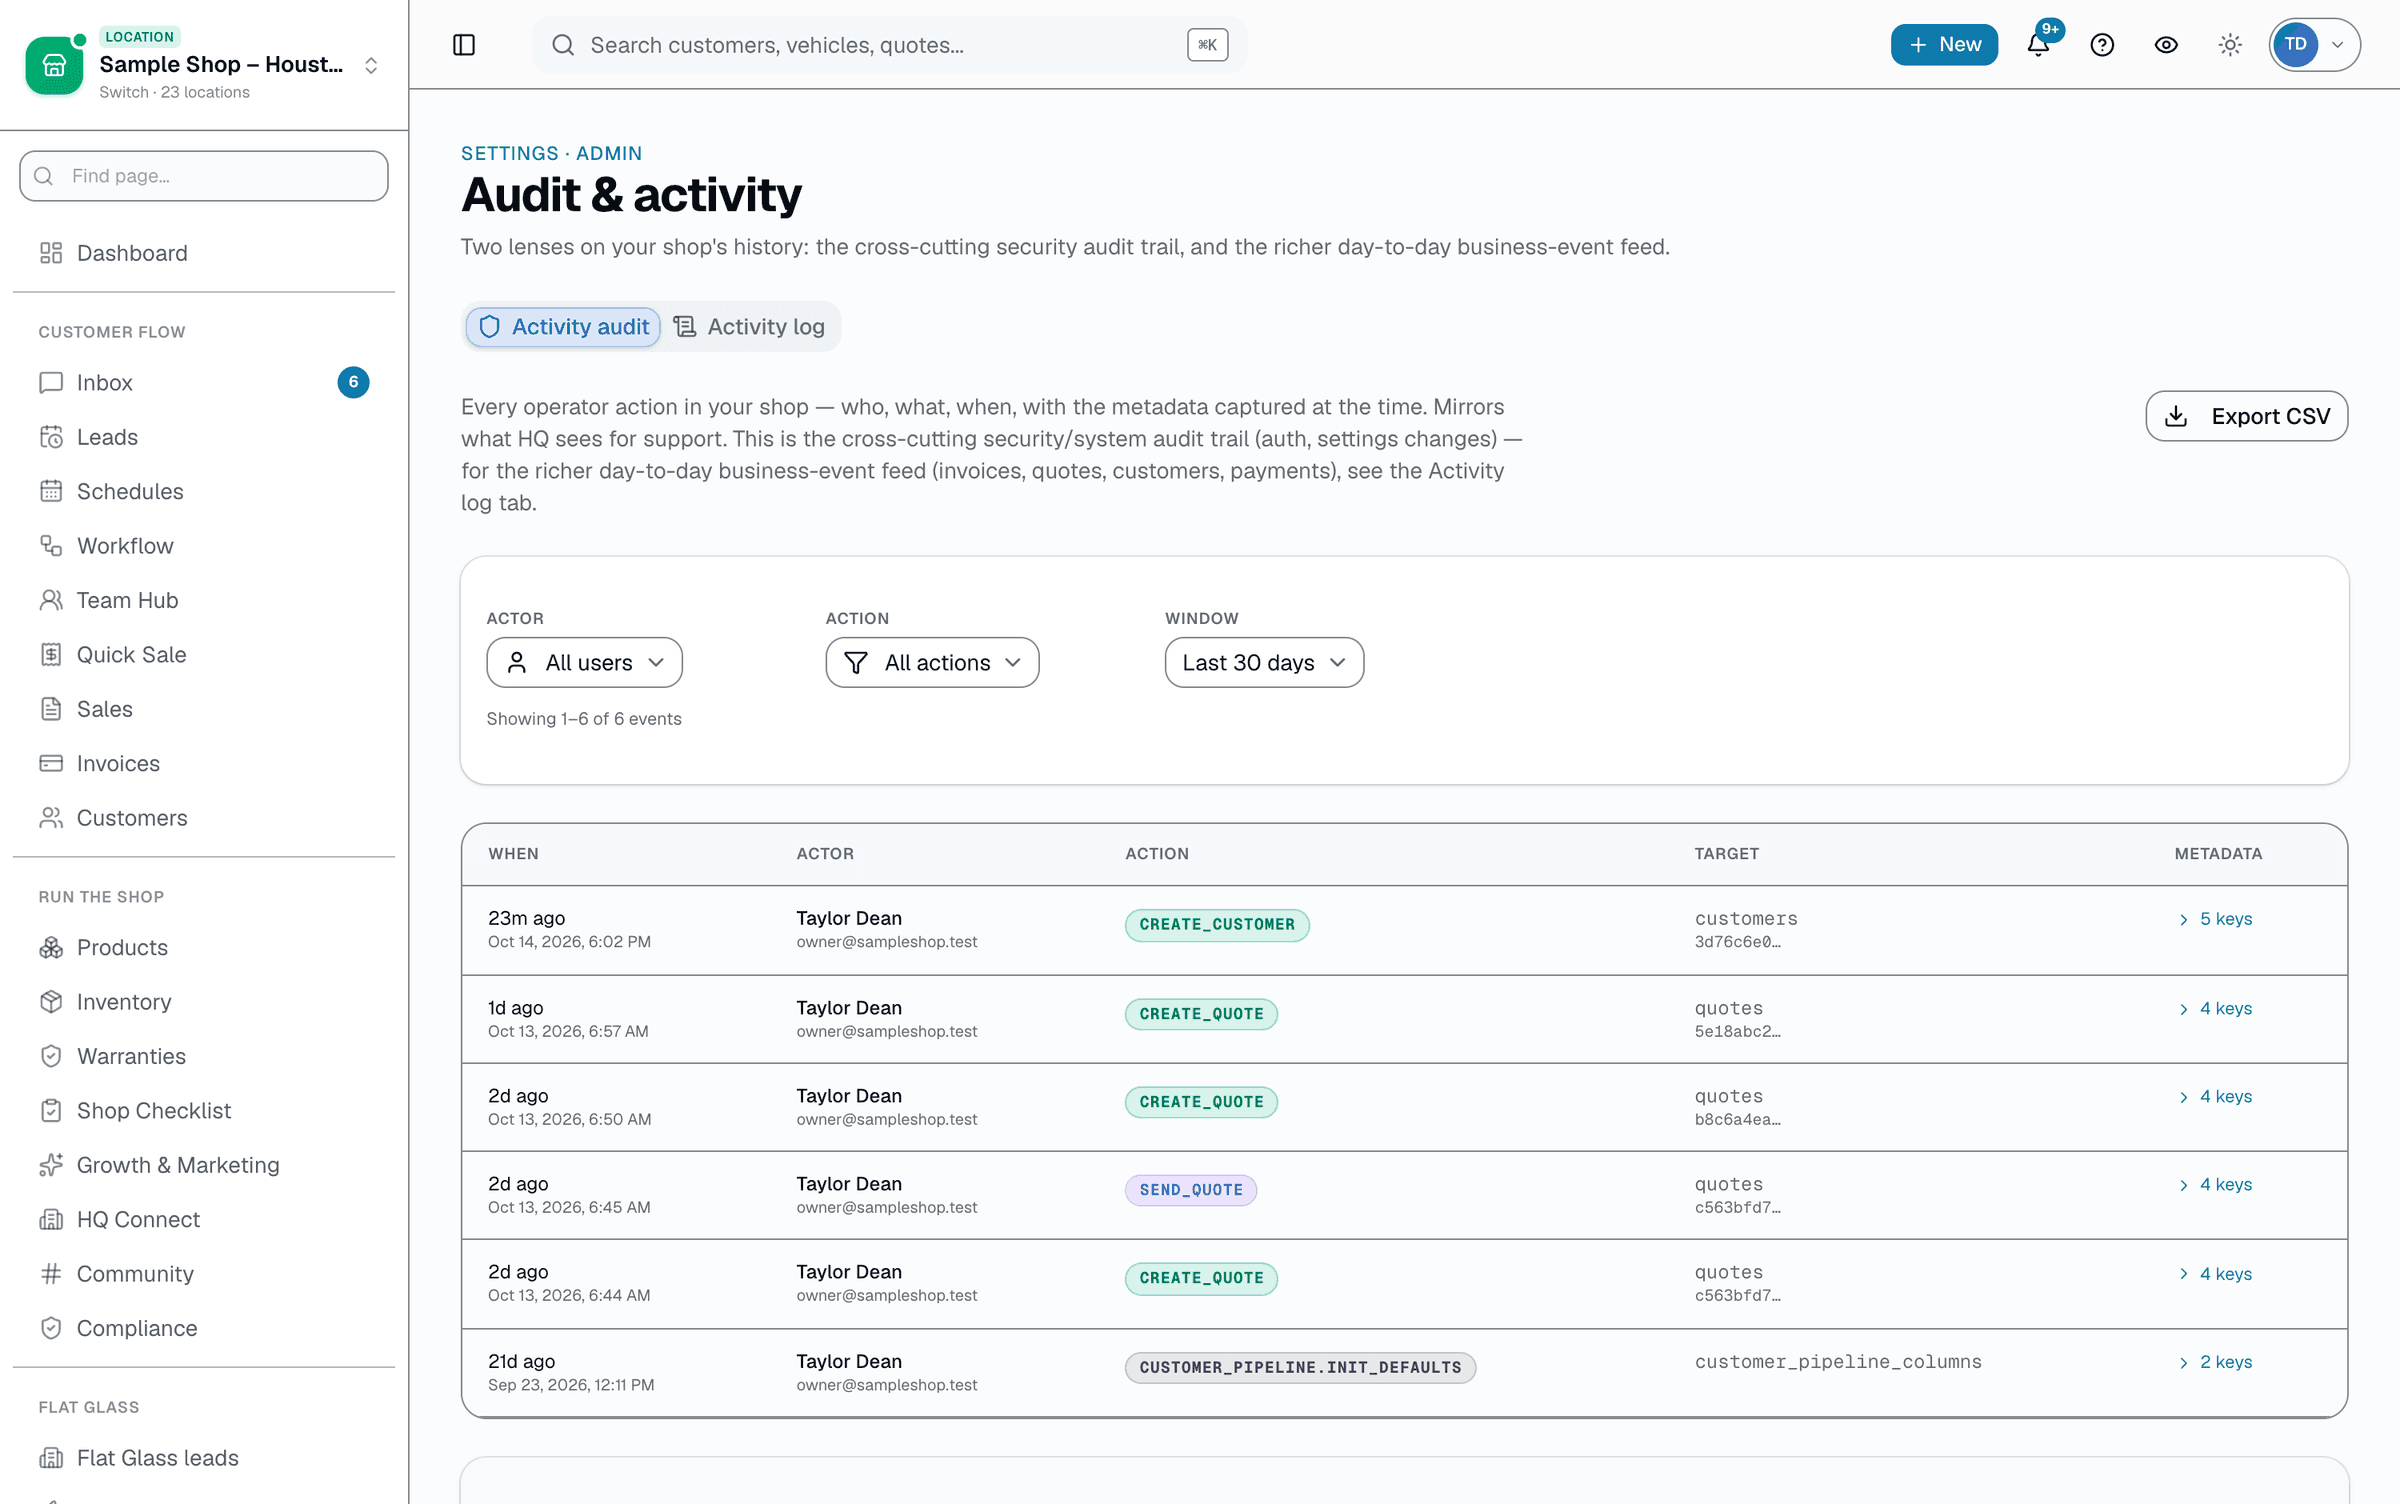Click the Compliance shield icon
2400x1504 pixels.
(x=51, y=1328)
